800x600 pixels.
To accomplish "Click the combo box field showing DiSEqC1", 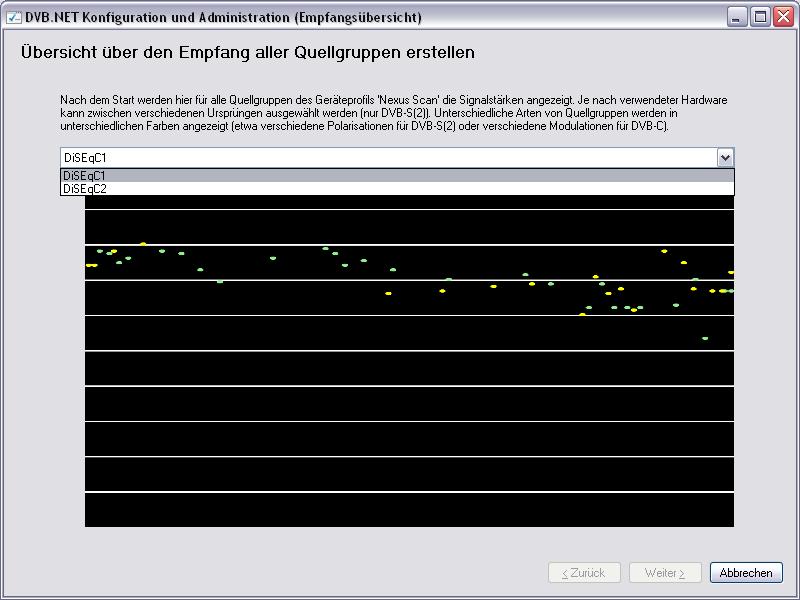I will pyautogui.click(x=388, y=157).
